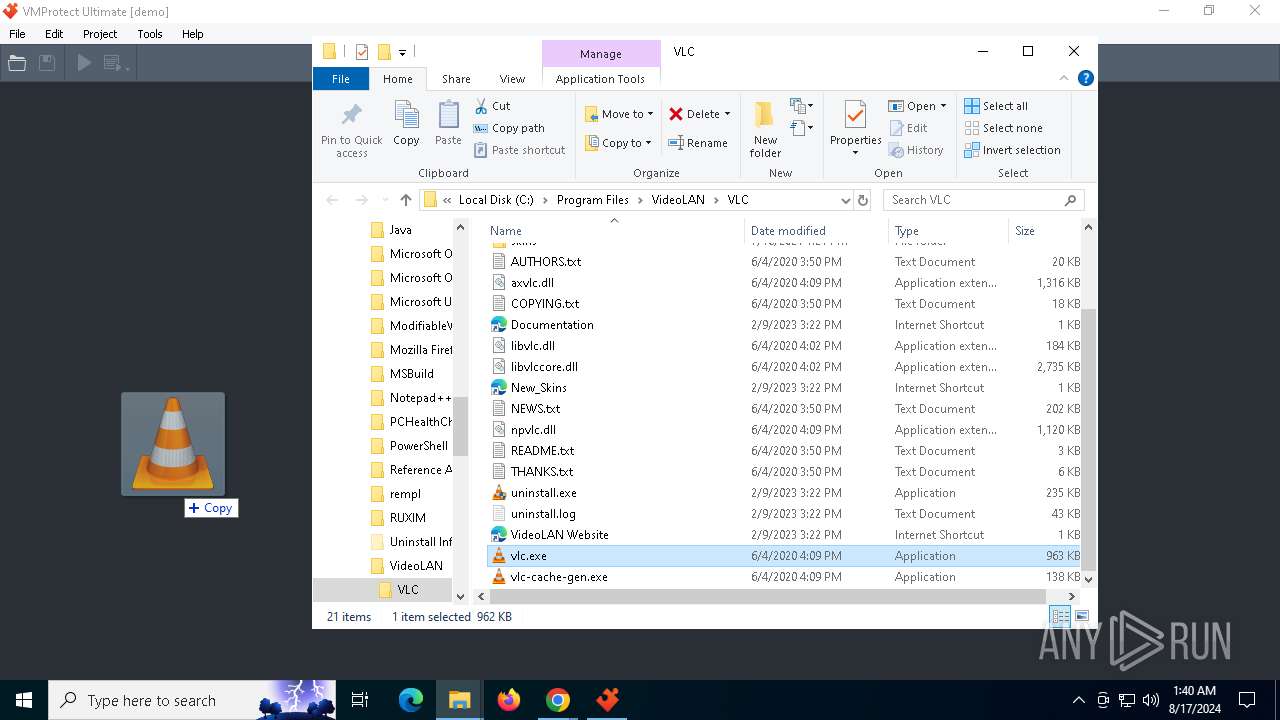Click Program Files in address path
Image resolution: width=1280 pixels, height=720 pixels.
(x=593, y=200)
